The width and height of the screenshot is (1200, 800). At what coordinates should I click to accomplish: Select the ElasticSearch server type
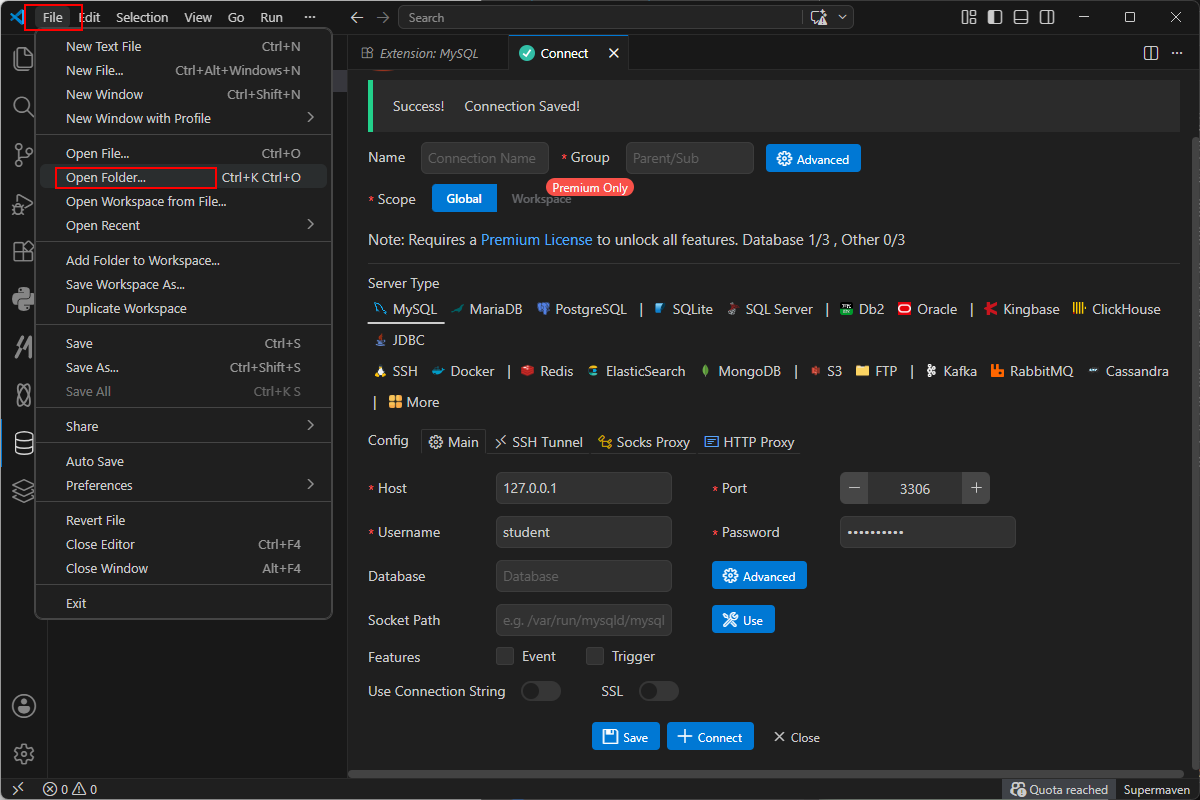click(x=636, y=371)
